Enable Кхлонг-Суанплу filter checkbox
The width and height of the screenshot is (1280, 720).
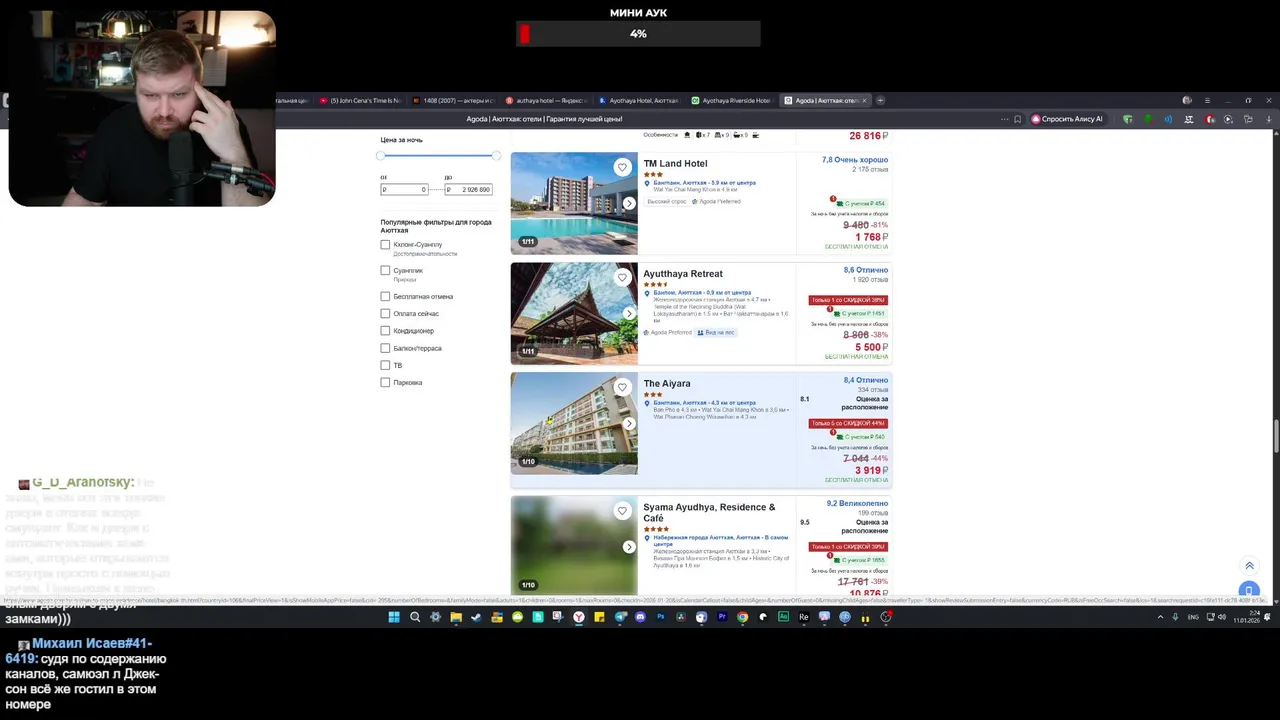[385, 244]
